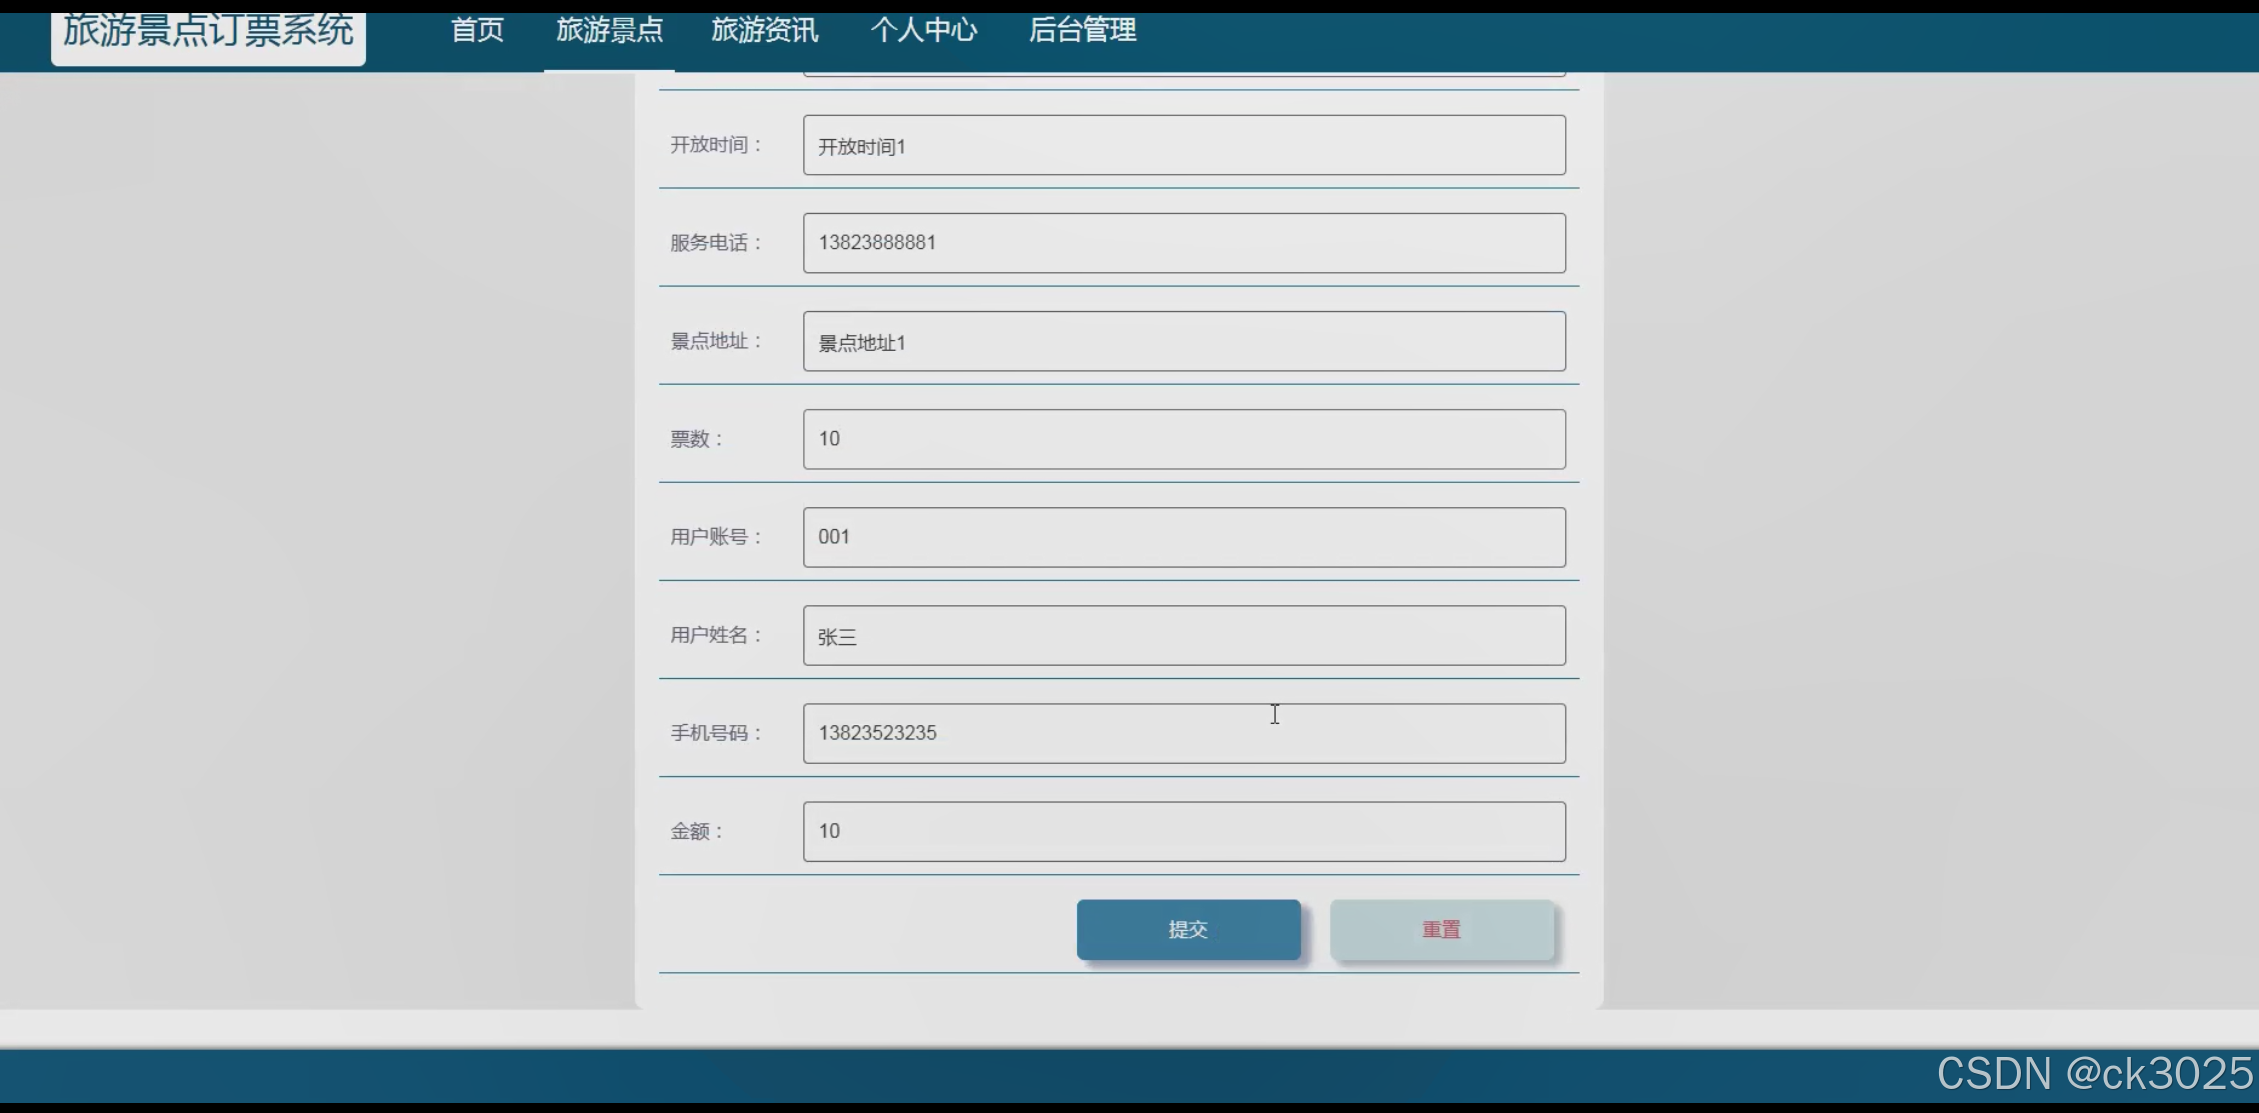This screenshot has width=2259, height=1113.
Task: Click the 票数 input box
Action: click(x=1183, y=439)
